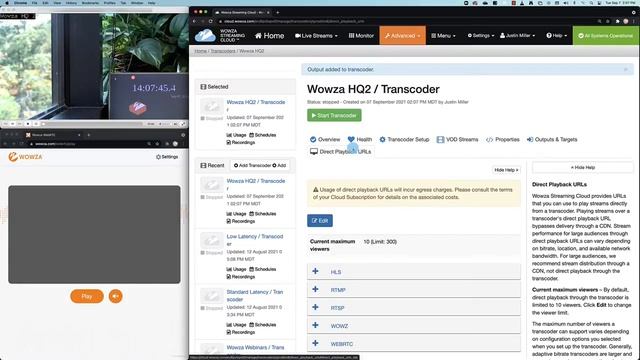Expand the WOWZ playback URL section

coord(413,326)
